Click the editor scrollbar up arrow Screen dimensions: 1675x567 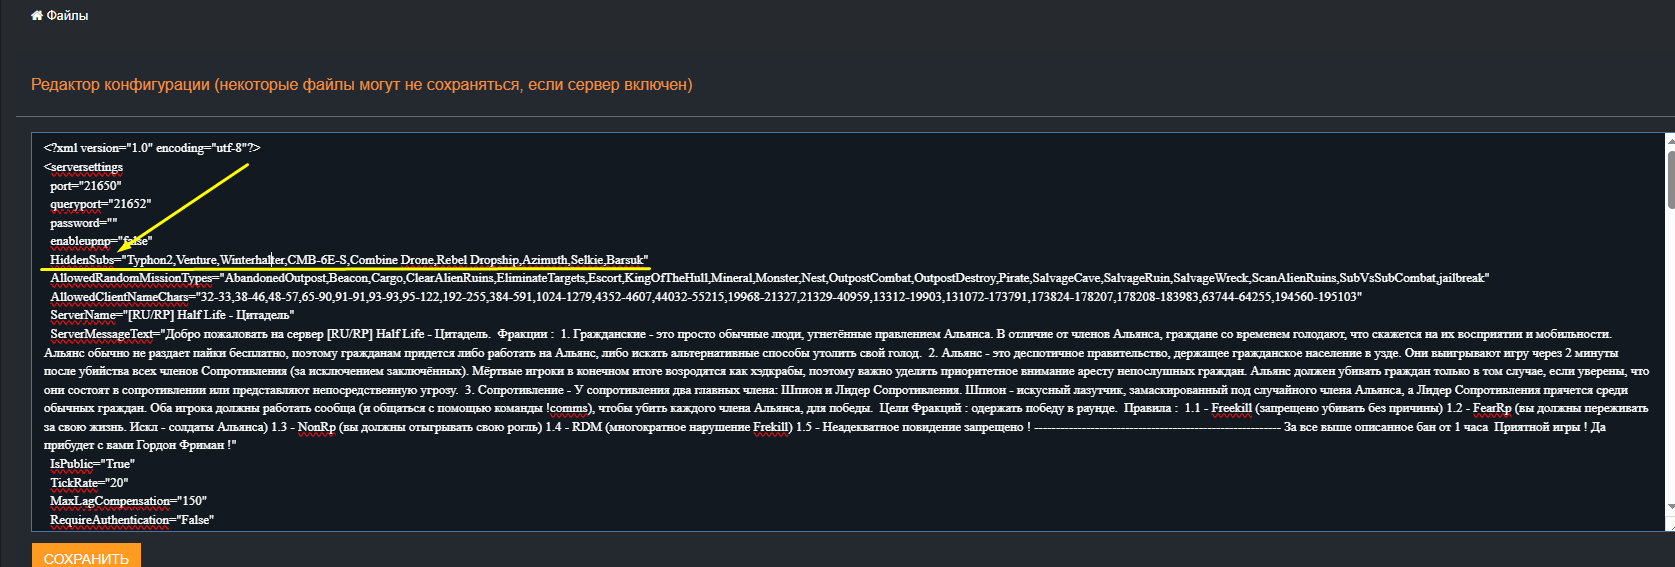coord(1670,141)
